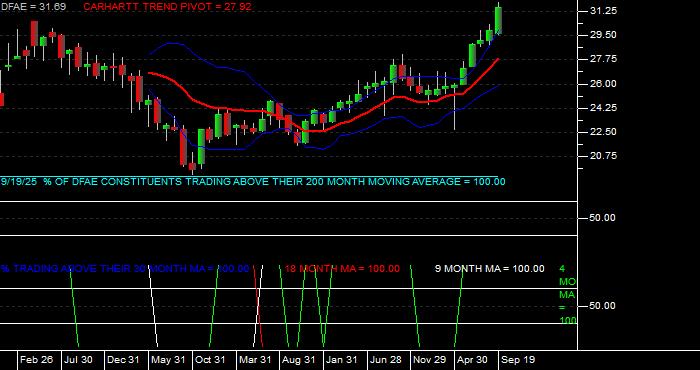Image resolution: width=700 pixels, height=370 pixels.
Task: Click the Carhartt Trend Pivot = 27.92 label
Action: point(167,7)
